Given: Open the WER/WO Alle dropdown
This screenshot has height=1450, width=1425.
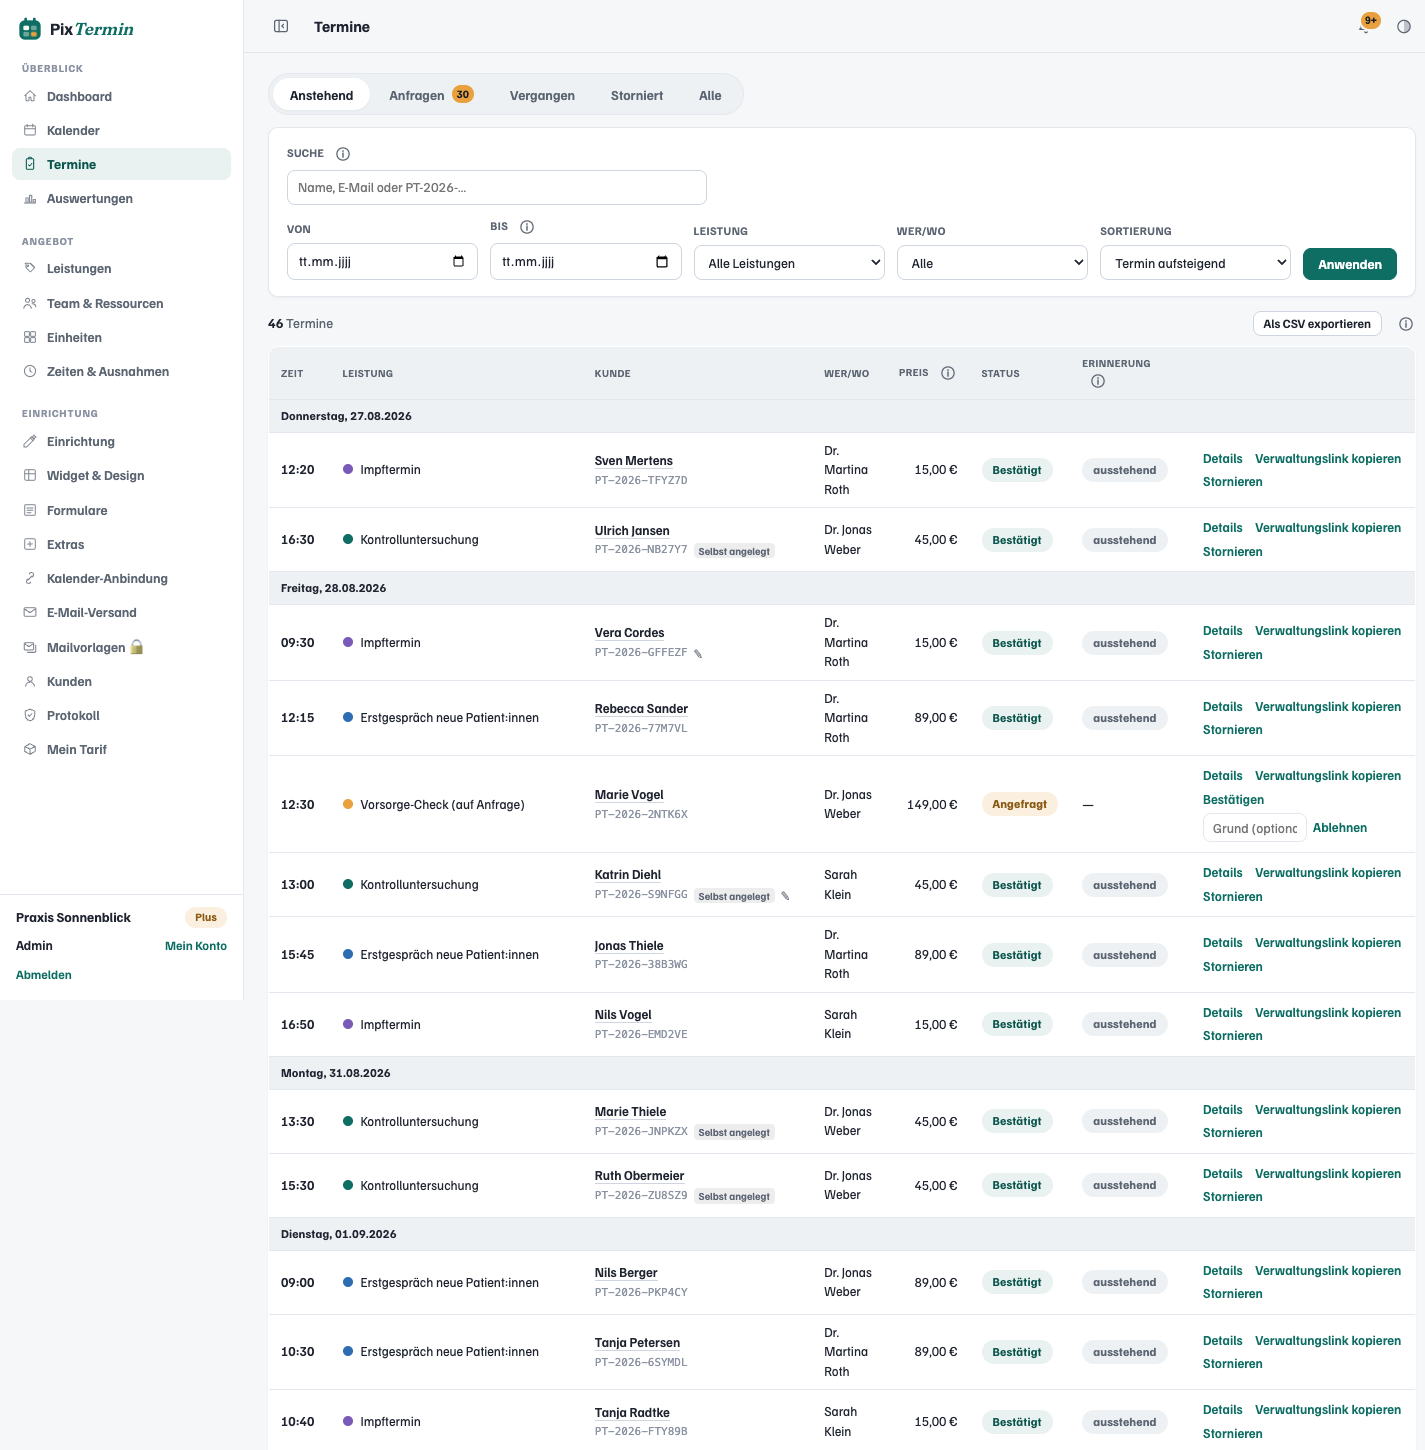Looking at the screenshot, I should click(x=992, y=263).
